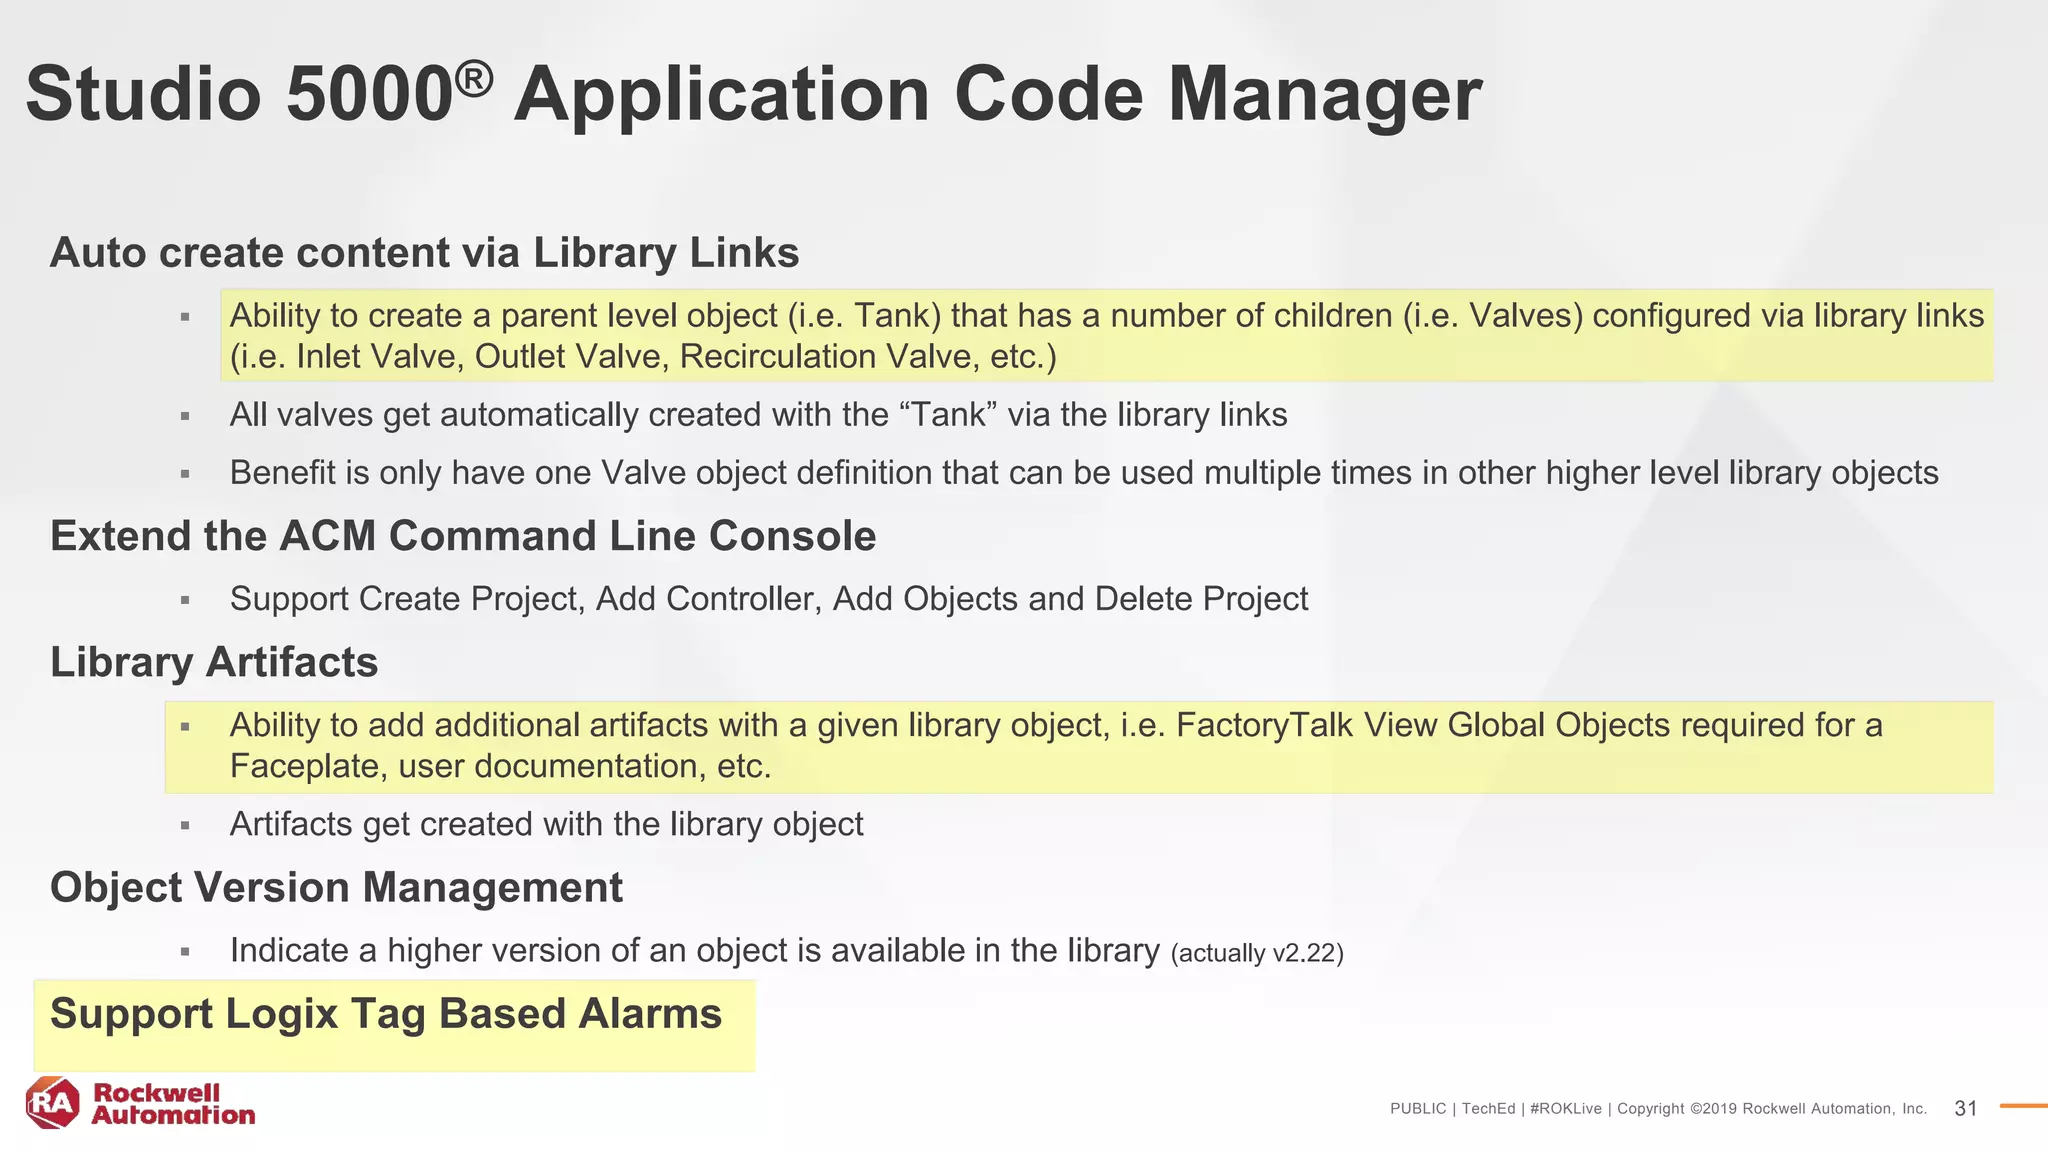Image resolution: width=2048 pixels, height=1152 pixels.
Task: Click bullet 'Support Create Project, Add Controller'
Action: (769, 598)
